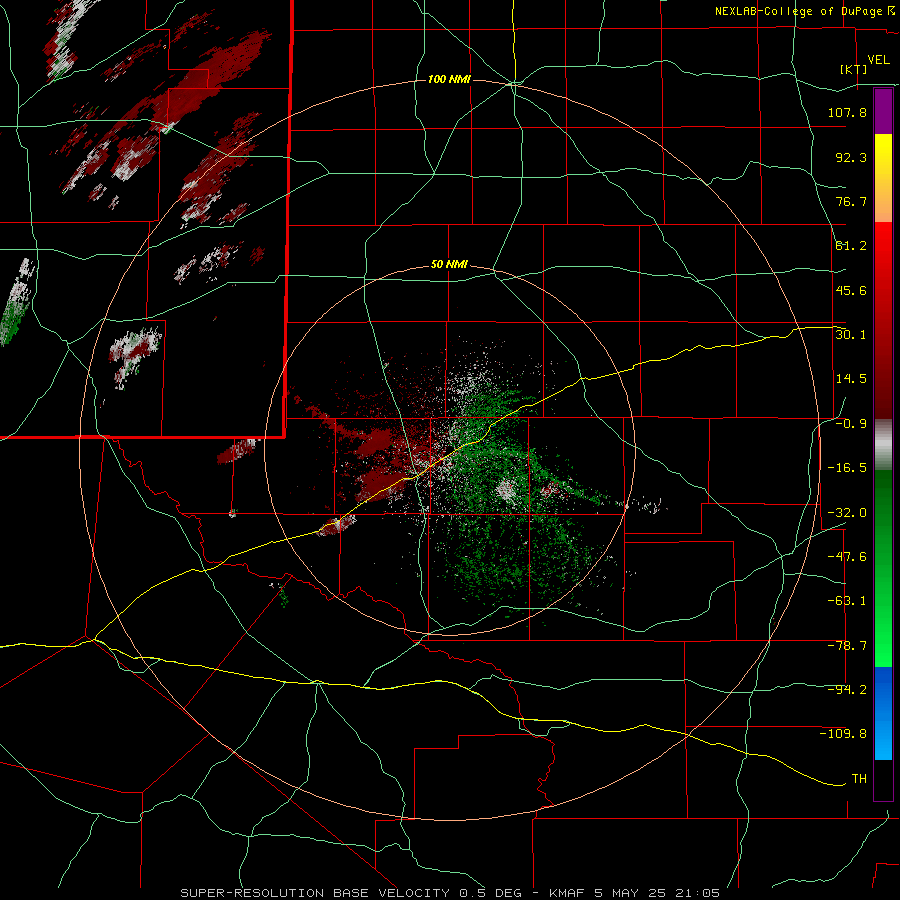The height and width of the screenshot is (900, 900).
Task: Select the 76.7 velocity scale value
Action: click(851, 201)
